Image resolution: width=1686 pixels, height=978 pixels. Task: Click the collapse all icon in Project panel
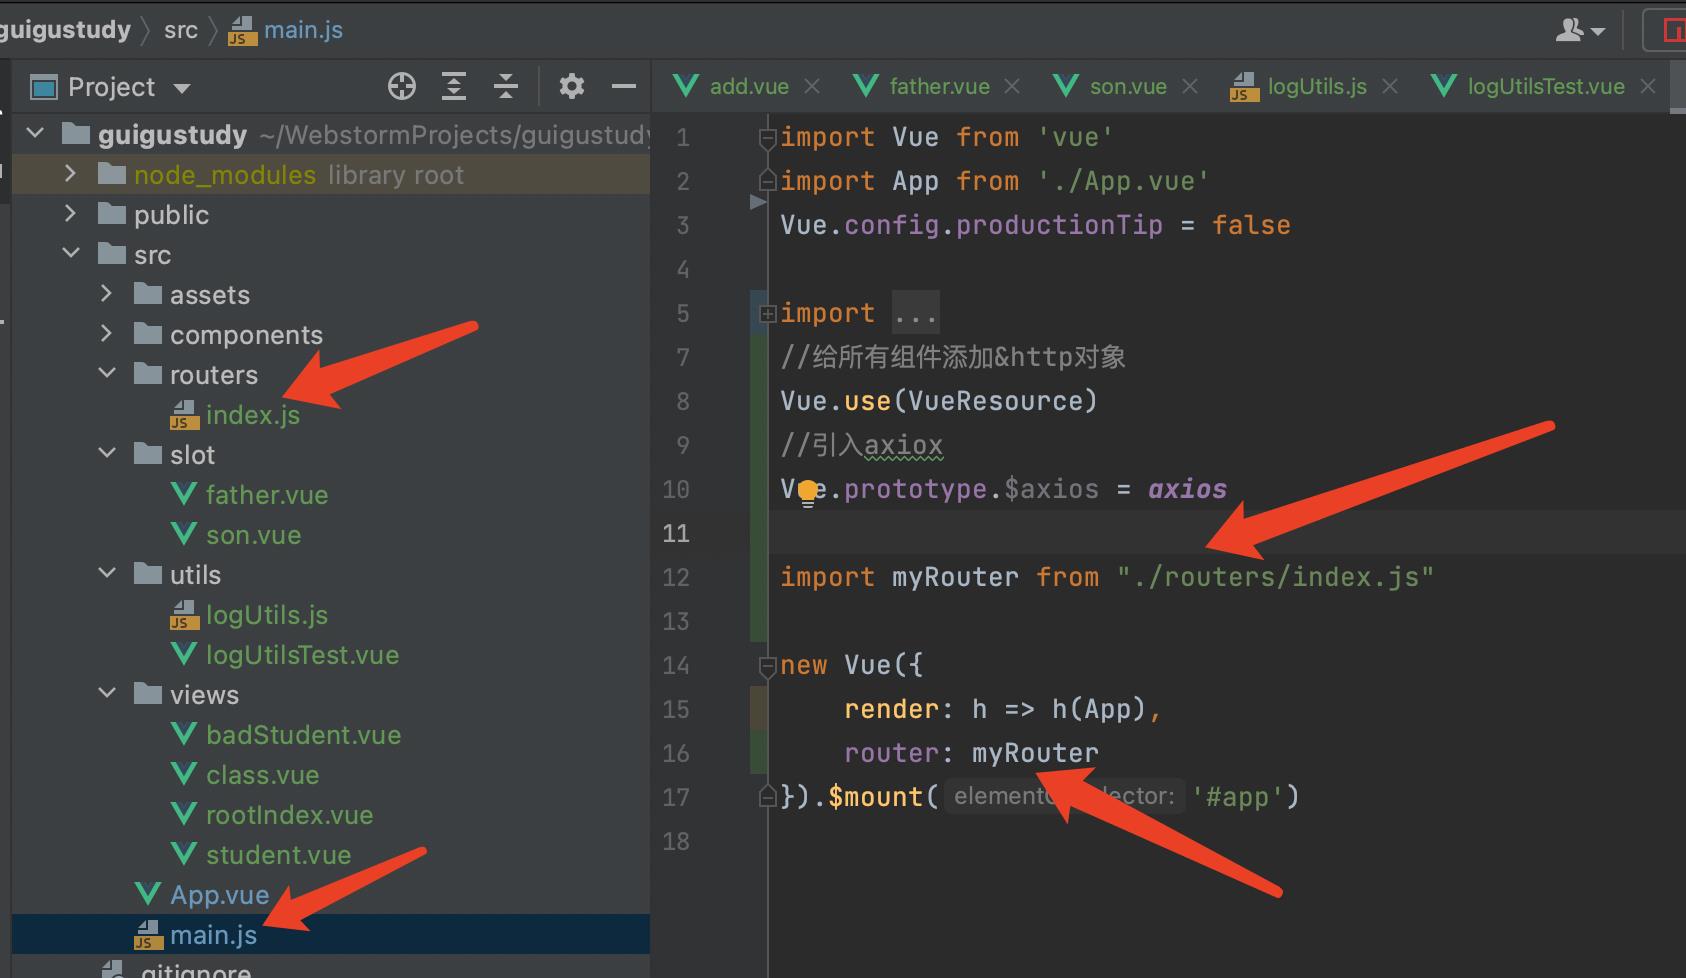[506, 87]
